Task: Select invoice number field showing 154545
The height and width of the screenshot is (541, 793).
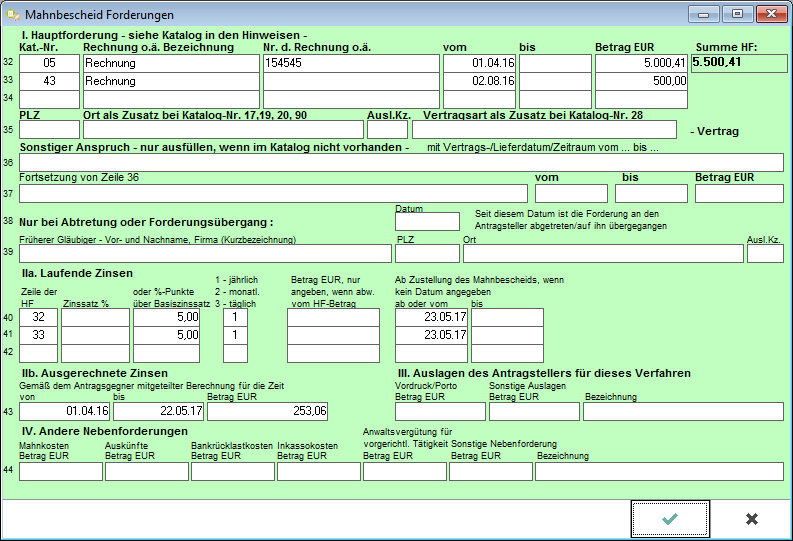Action: pos(351,63)
